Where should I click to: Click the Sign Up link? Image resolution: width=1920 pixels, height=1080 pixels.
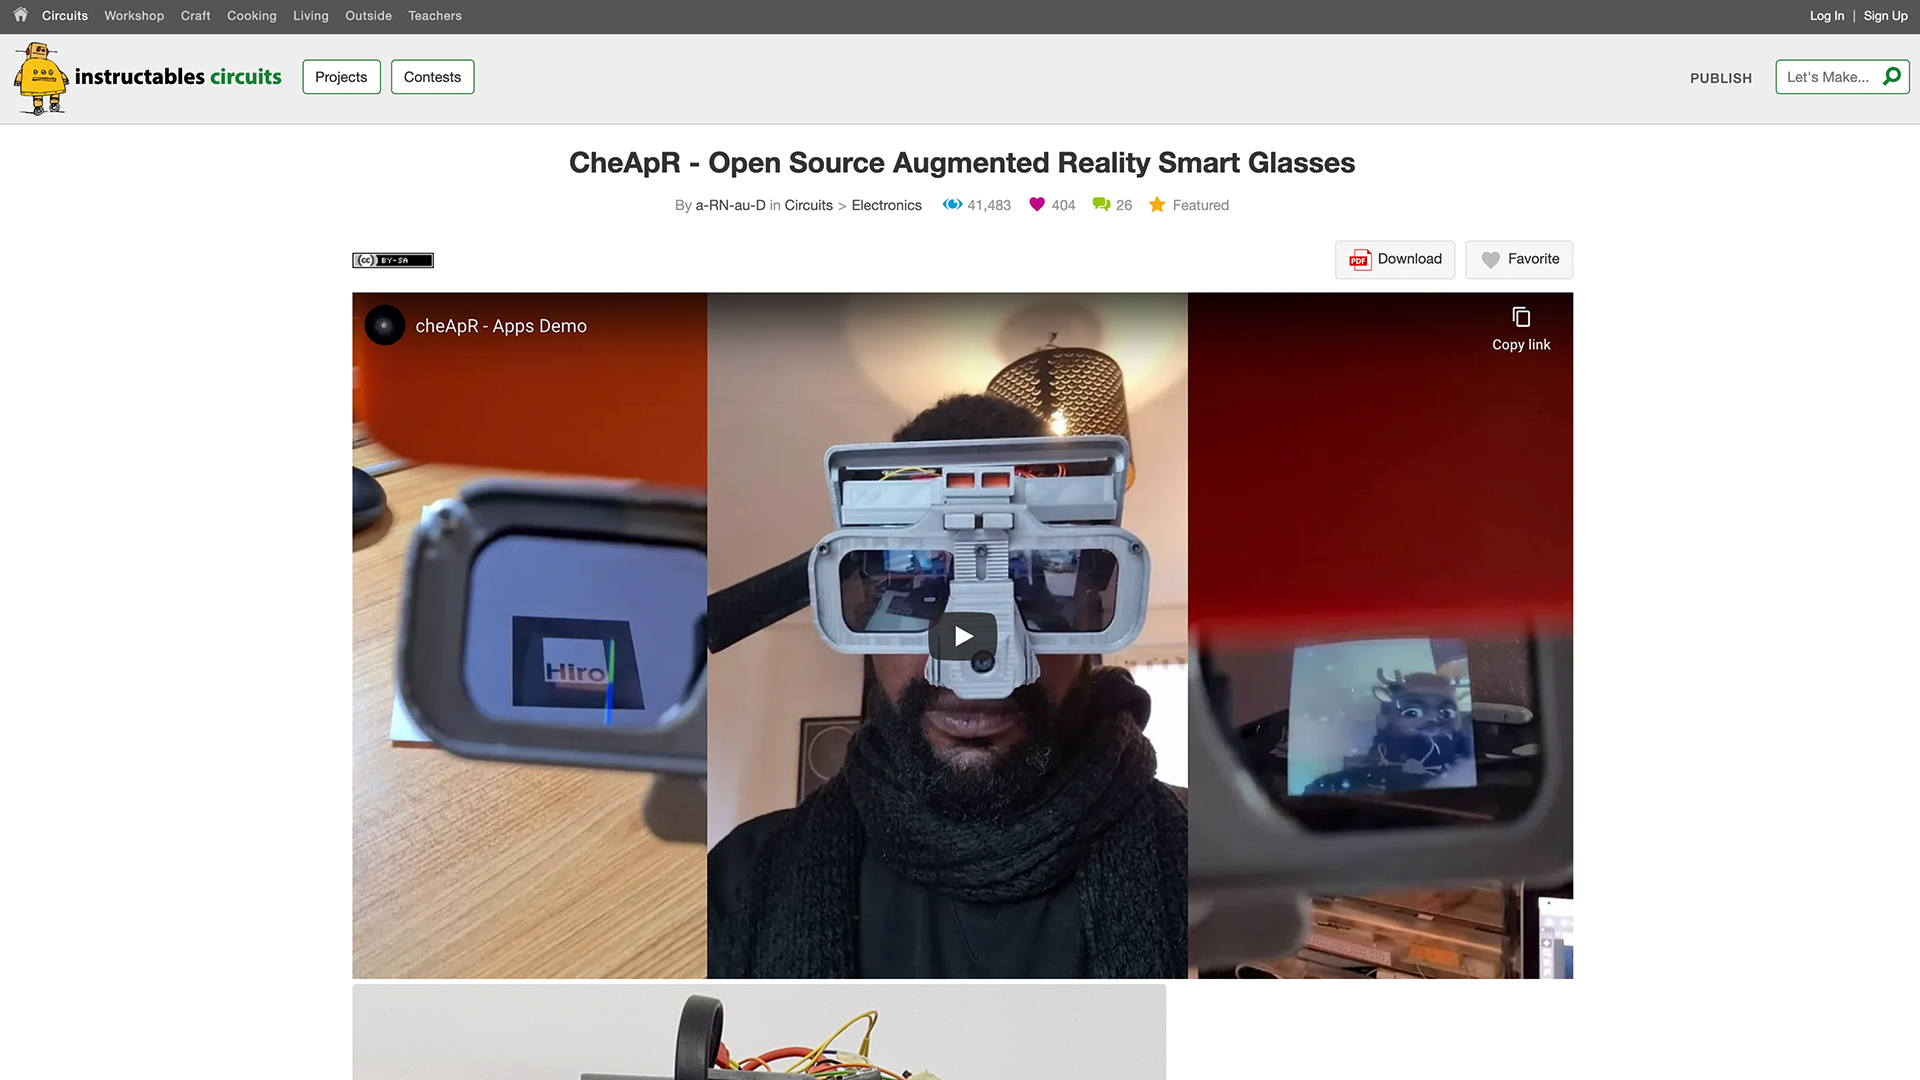pyautogui.click(x=1885, y=16)
